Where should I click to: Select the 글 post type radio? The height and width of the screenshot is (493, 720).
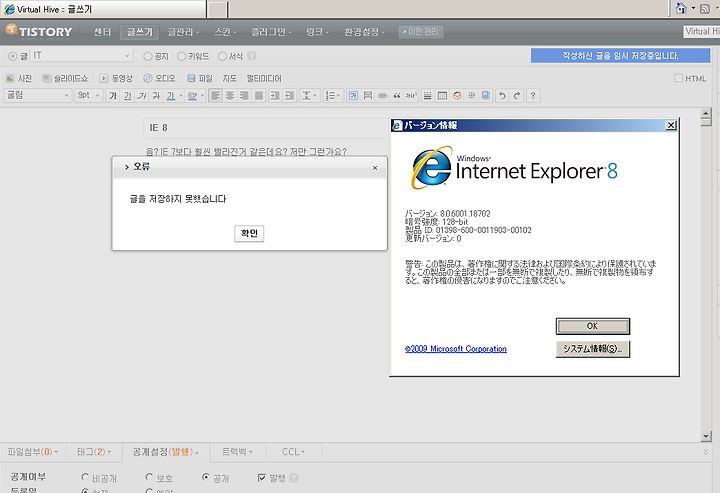pyautogui.click(x=13, y=56)
